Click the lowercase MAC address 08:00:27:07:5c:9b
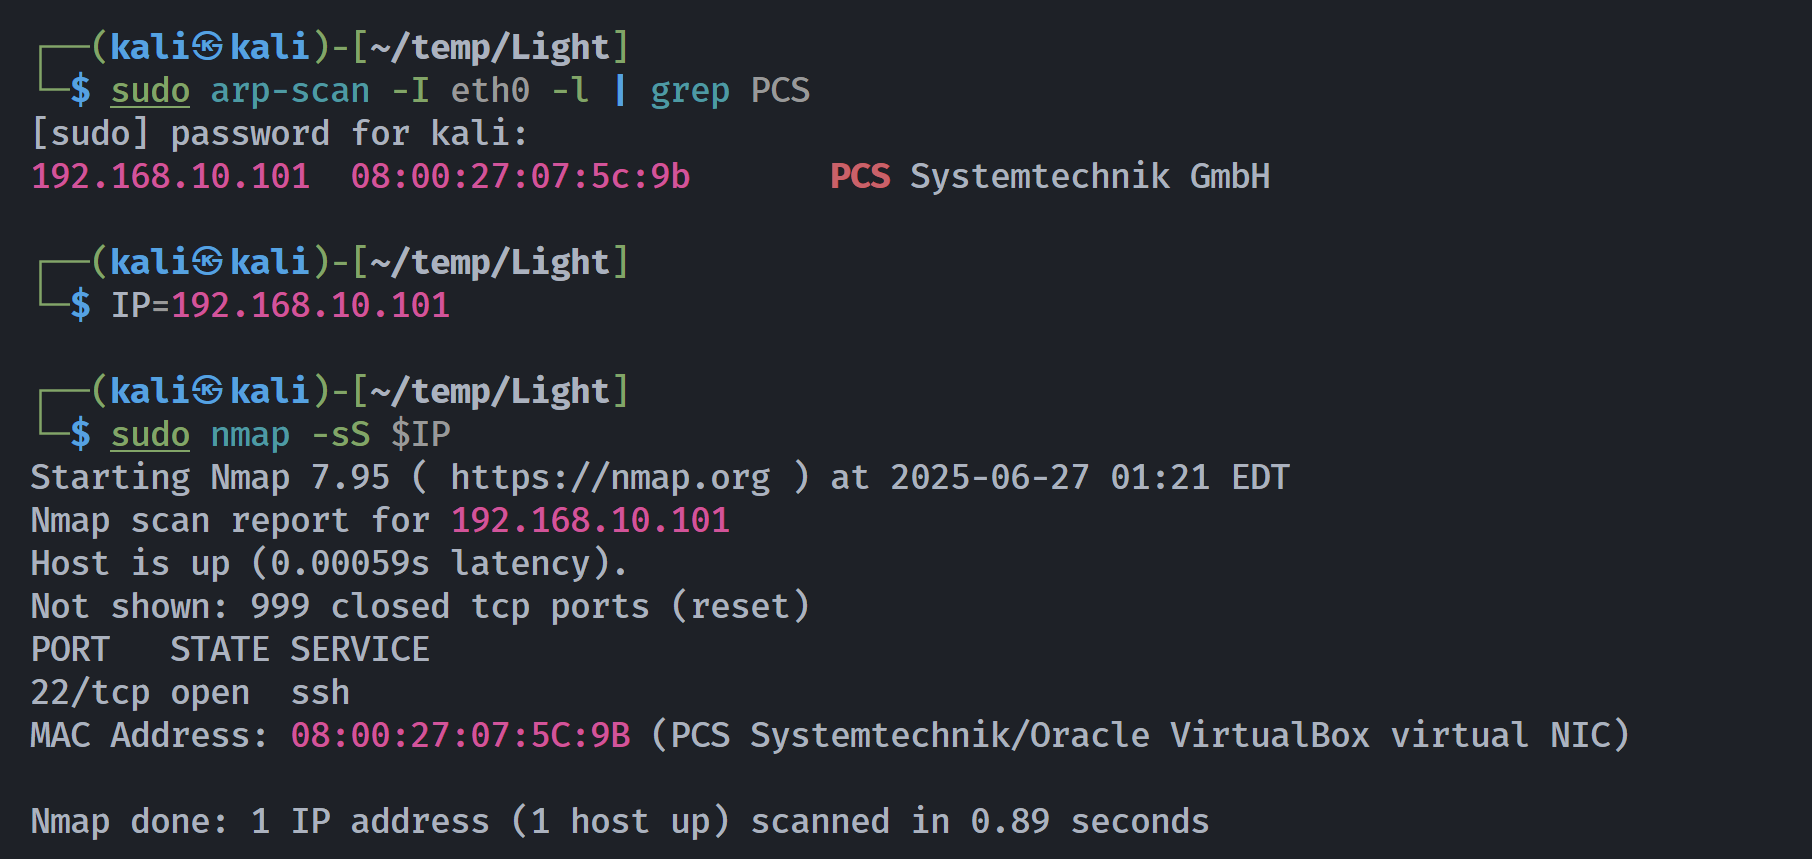The height and width of the screenshot is (859, 1812). pos(520,176)
